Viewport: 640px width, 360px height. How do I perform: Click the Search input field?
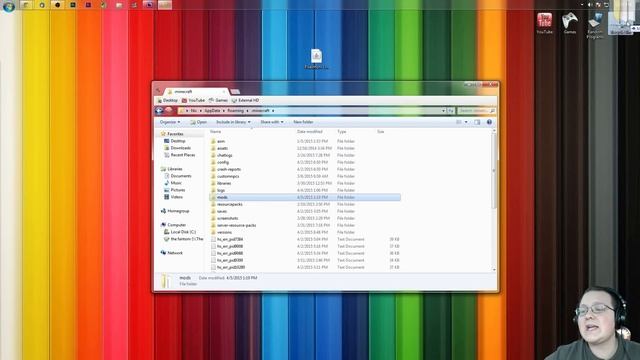(476, 111)
